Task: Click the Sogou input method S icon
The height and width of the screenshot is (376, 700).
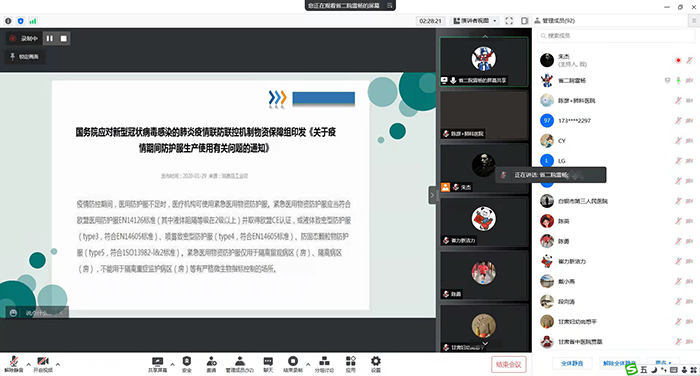Action: pyautogui.click(x=631, y=369)
